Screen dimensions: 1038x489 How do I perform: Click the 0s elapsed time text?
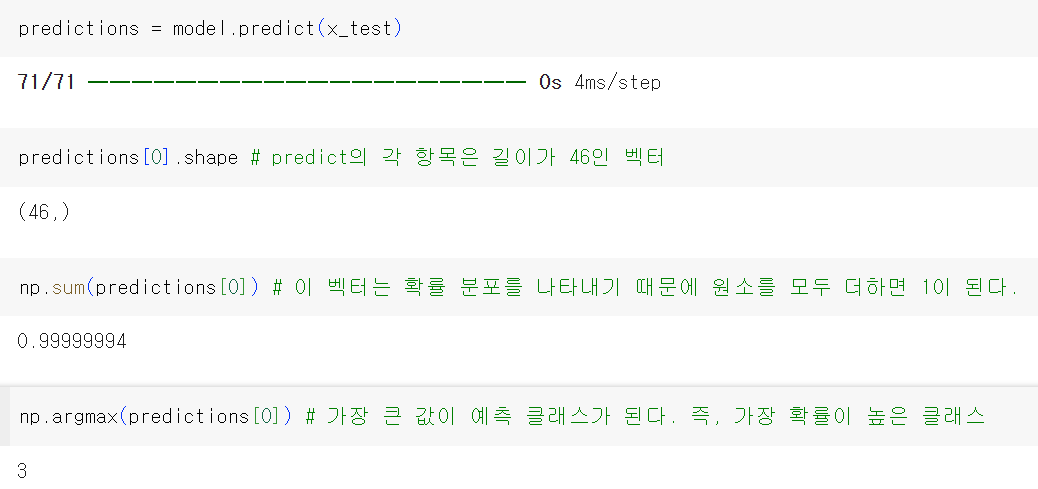pyautogui.click(x=550, y=83)
